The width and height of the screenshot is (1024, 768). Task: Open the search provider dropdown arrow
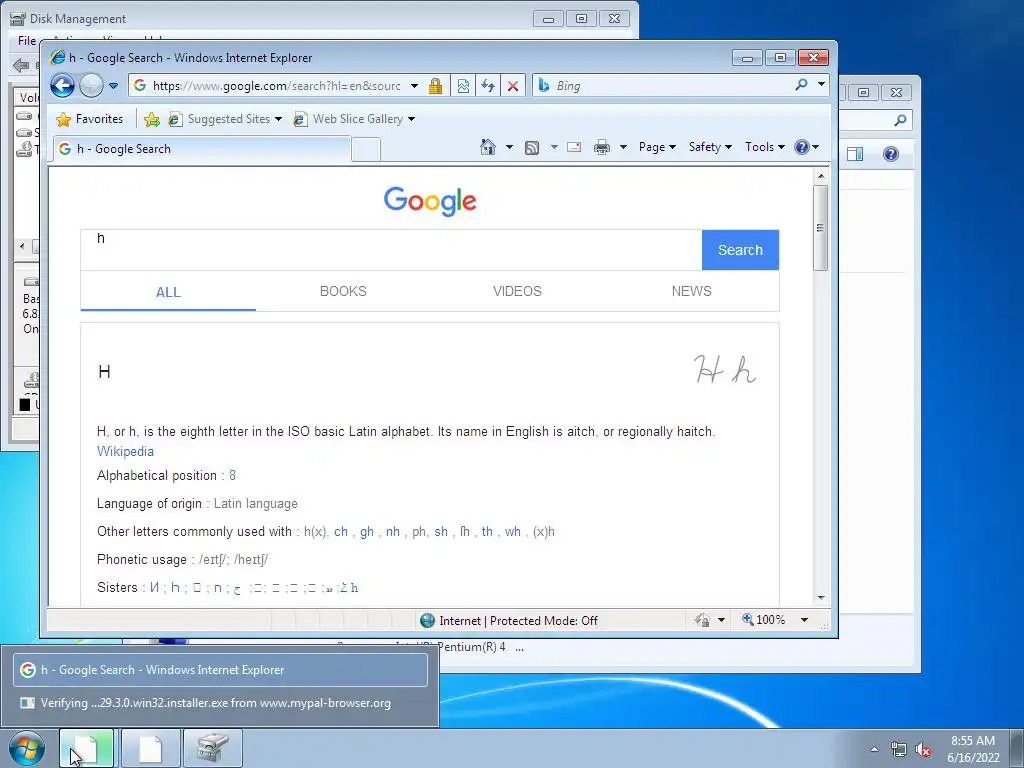click(x=821, y=85)
